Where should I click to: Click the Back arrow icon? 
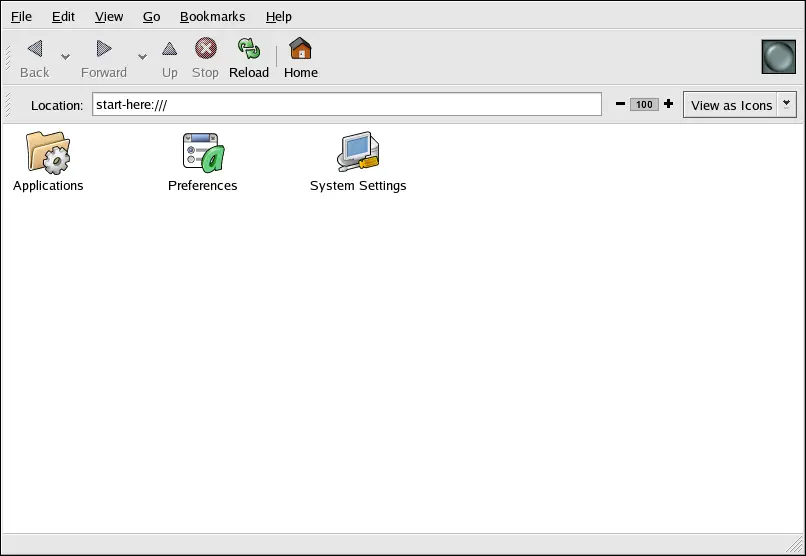click(35, 50)
